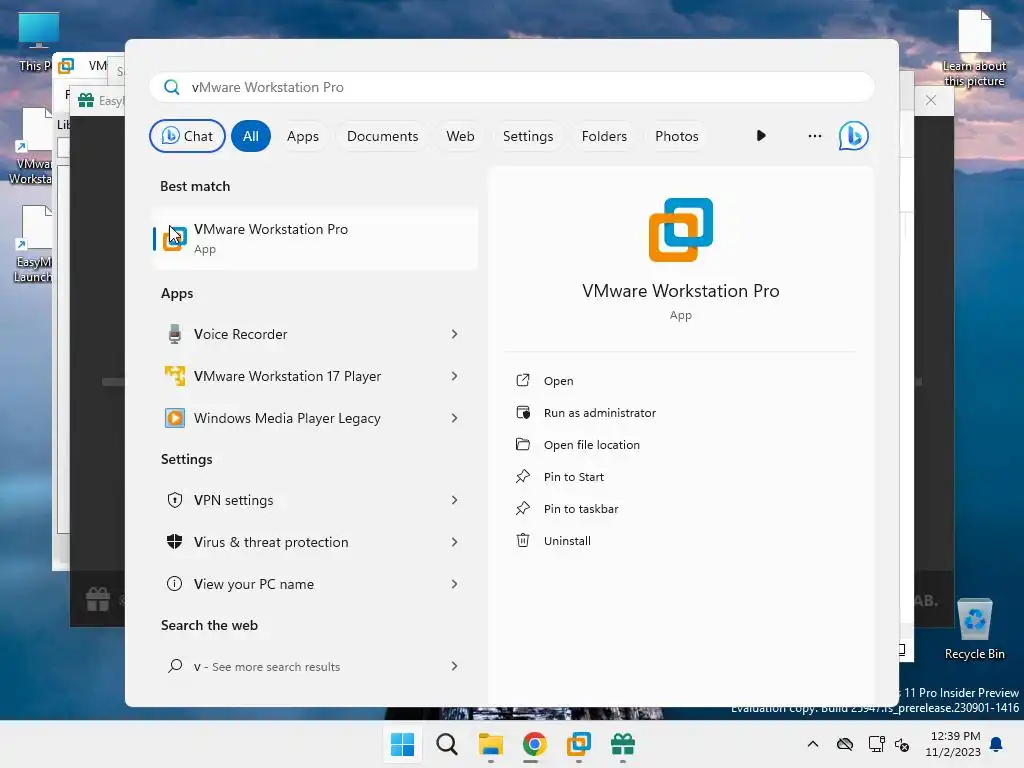1024x768 pixels.
Task: Select the Recycle Bin desktop icon
Action: [974, 629]
